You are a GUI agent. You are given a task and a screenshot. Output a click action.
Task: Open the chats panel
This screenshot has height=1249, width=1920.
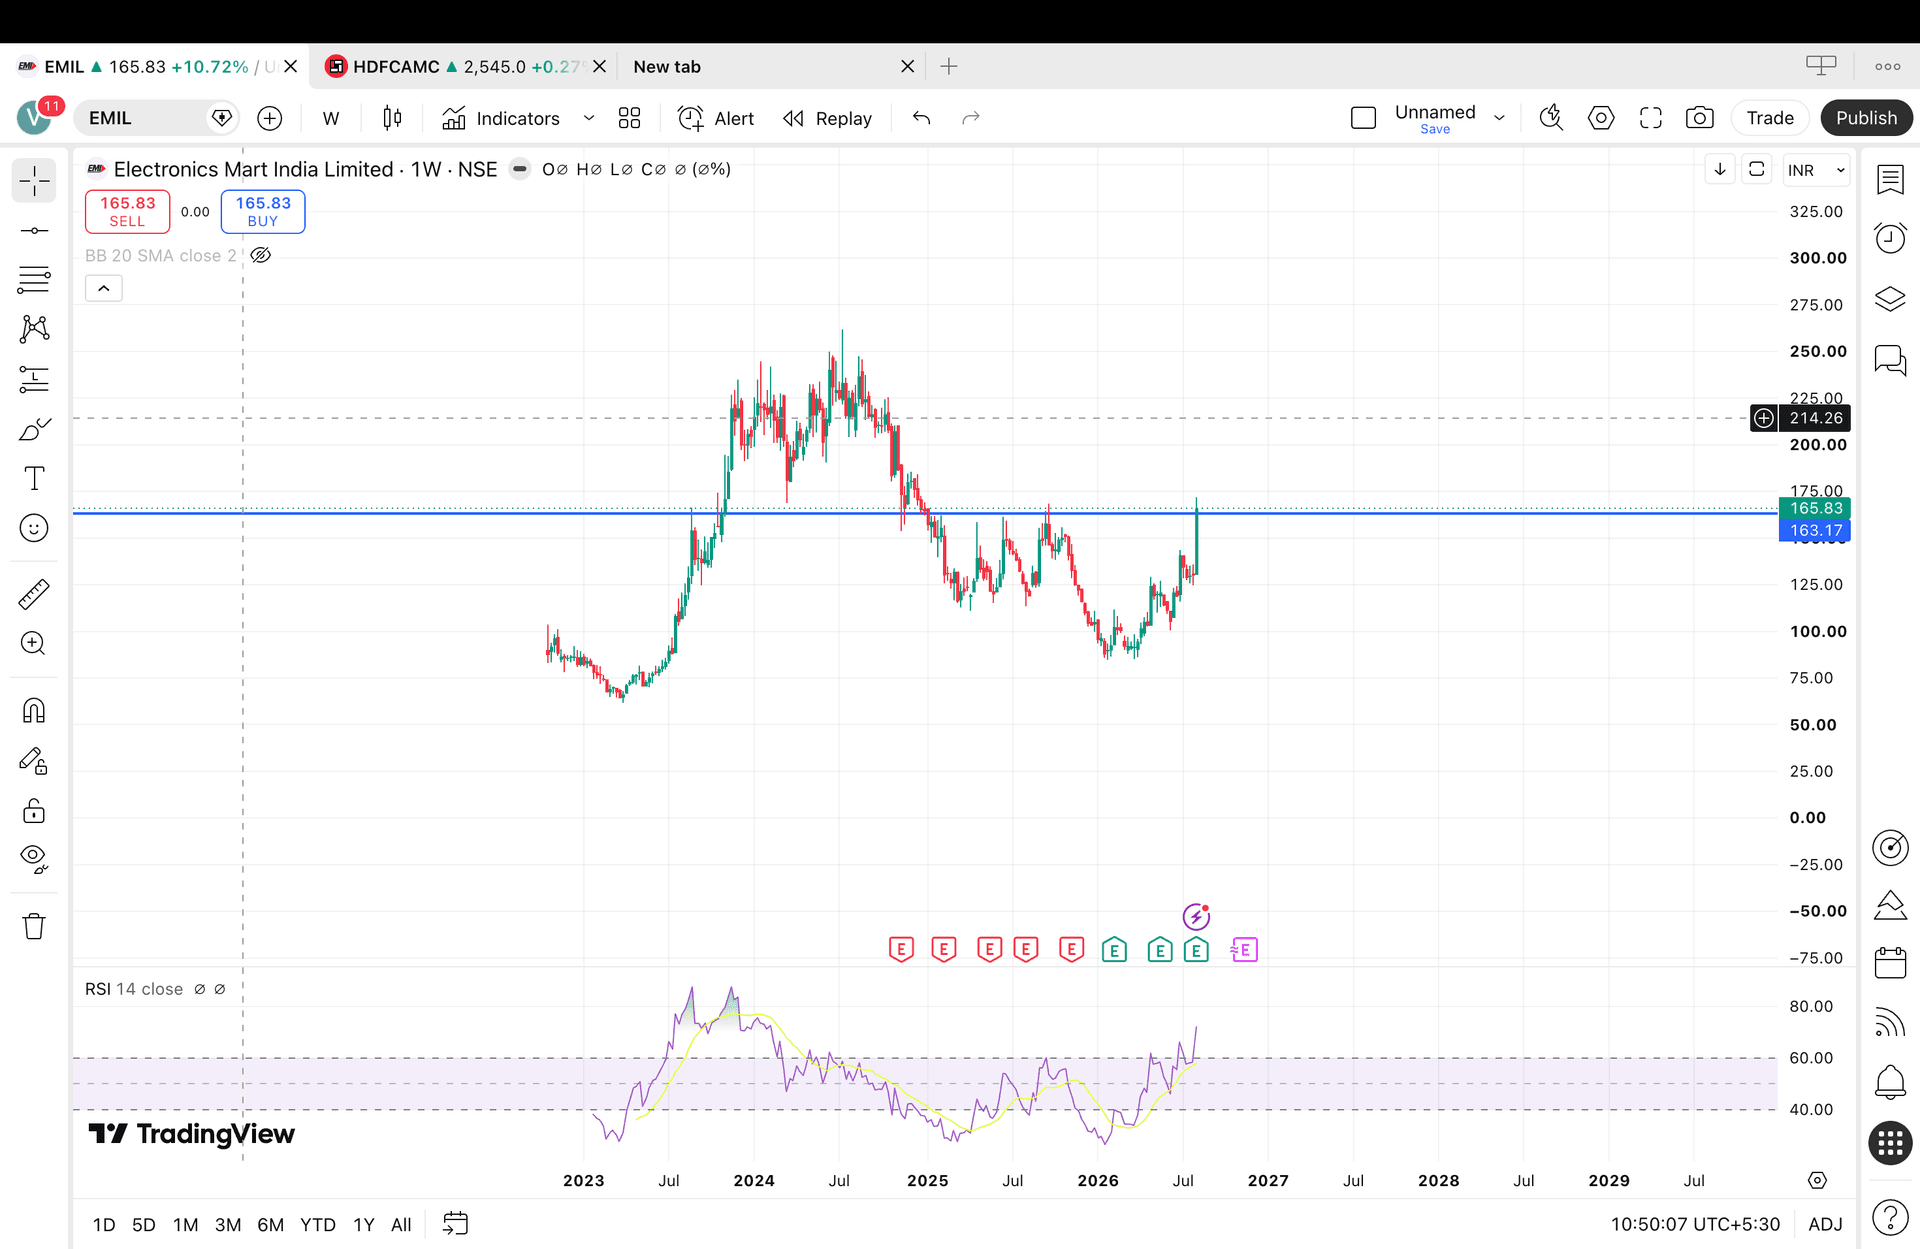tap(1890, 360)
